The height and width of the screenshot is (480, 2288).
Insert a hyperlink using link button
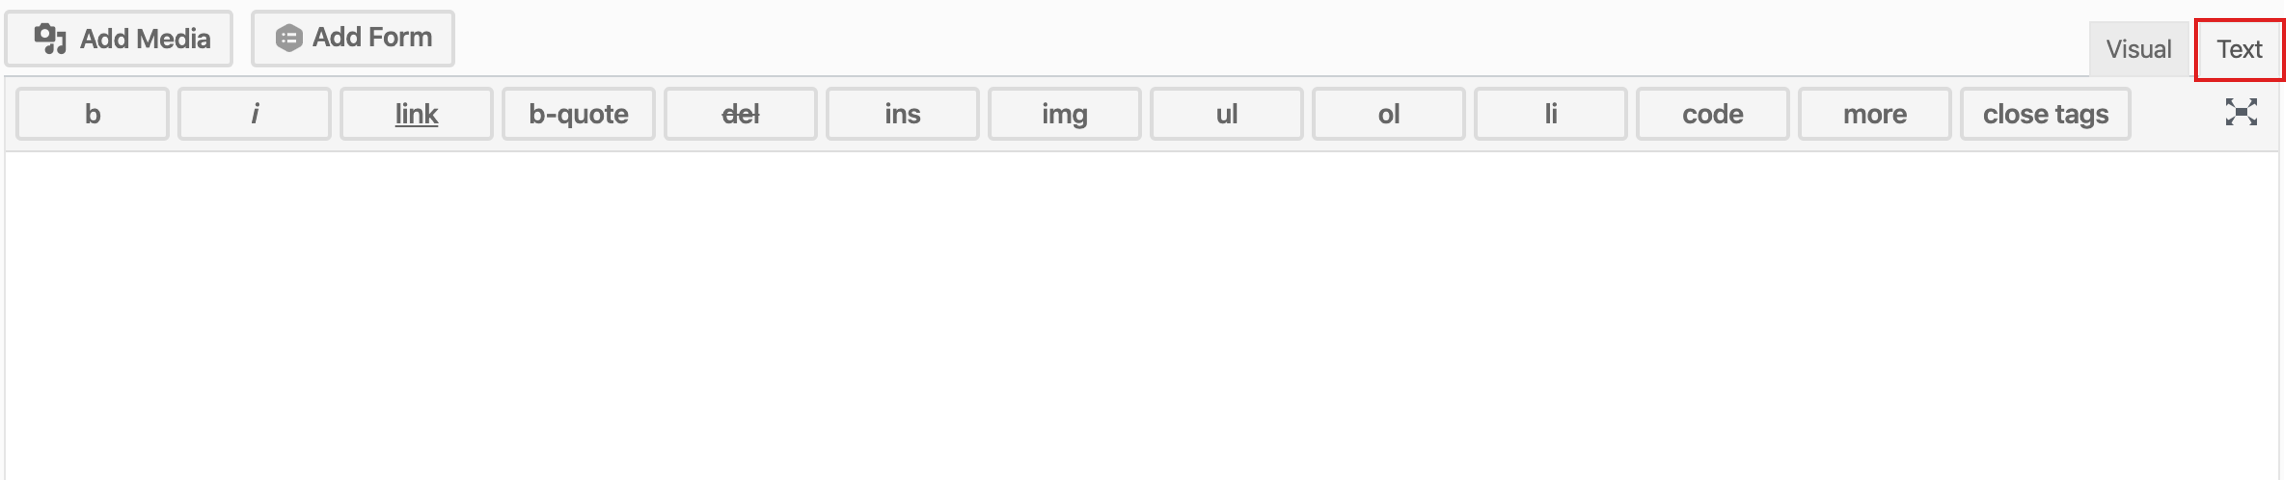pos(416,114)
